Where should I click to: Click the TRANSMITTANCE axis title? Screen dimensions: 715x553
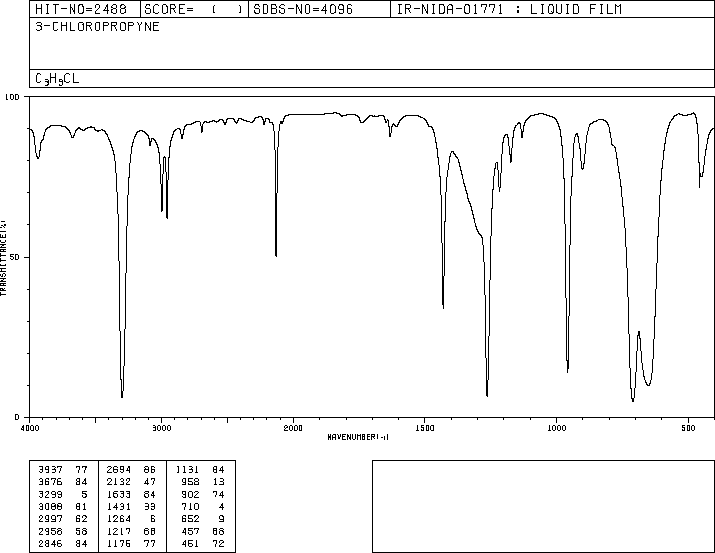[x=3, y=258]
